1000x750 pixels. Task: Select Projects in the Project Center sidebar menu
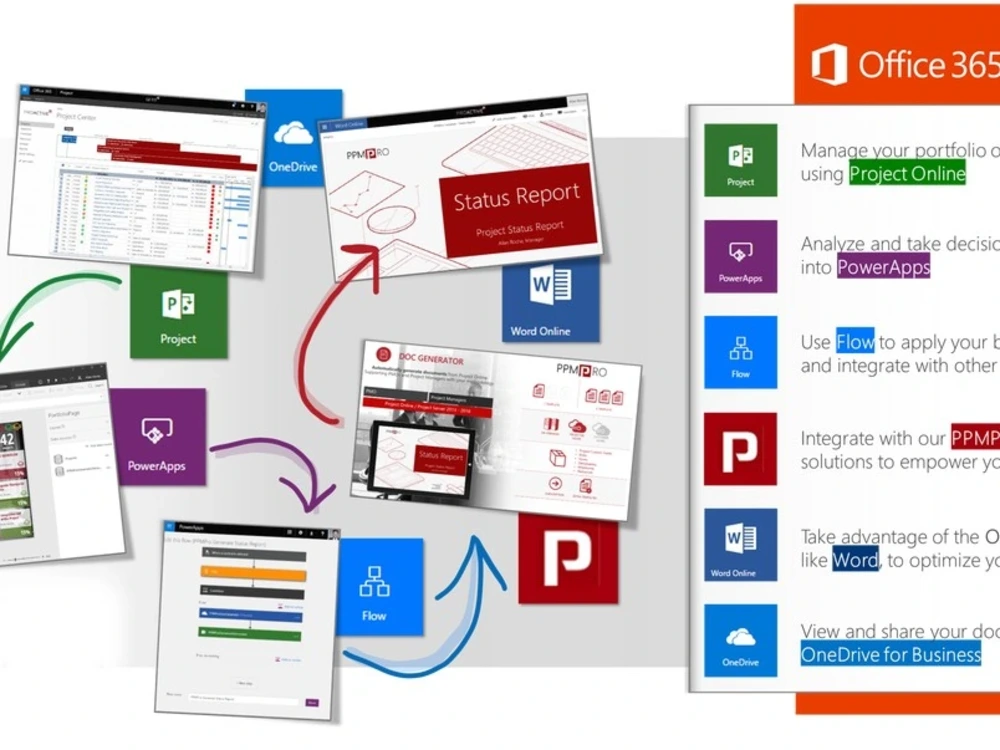tap(25, 123)
